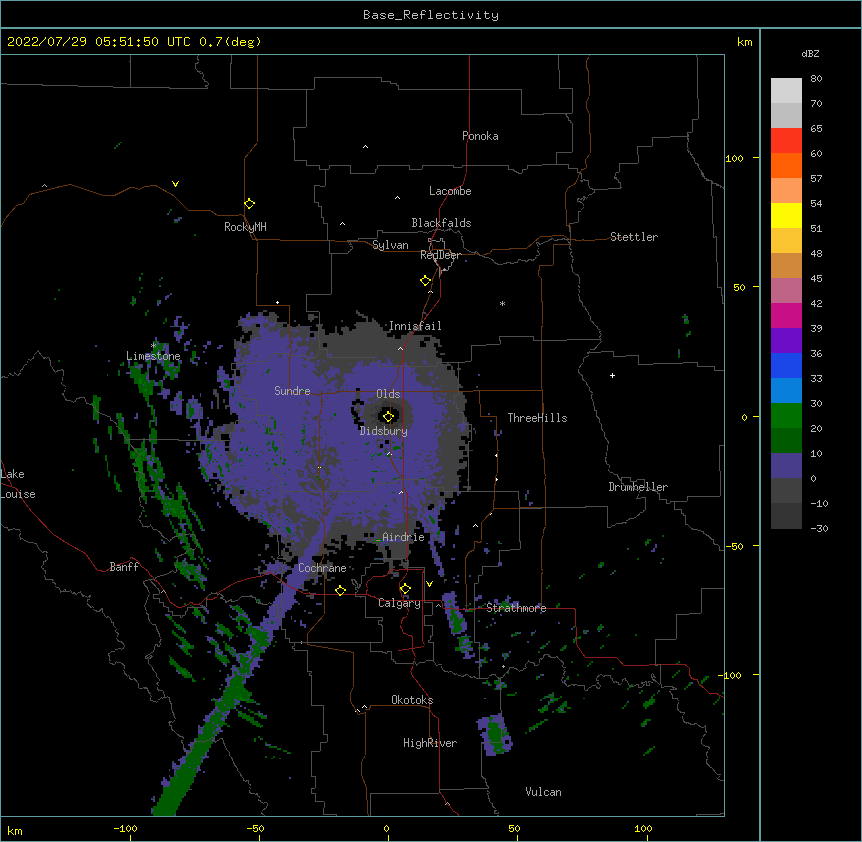Click the yellow diamond marker south of RedDeer
Image resolution: width=862 pixels, height=842 pixels.
tap(425, 281)
